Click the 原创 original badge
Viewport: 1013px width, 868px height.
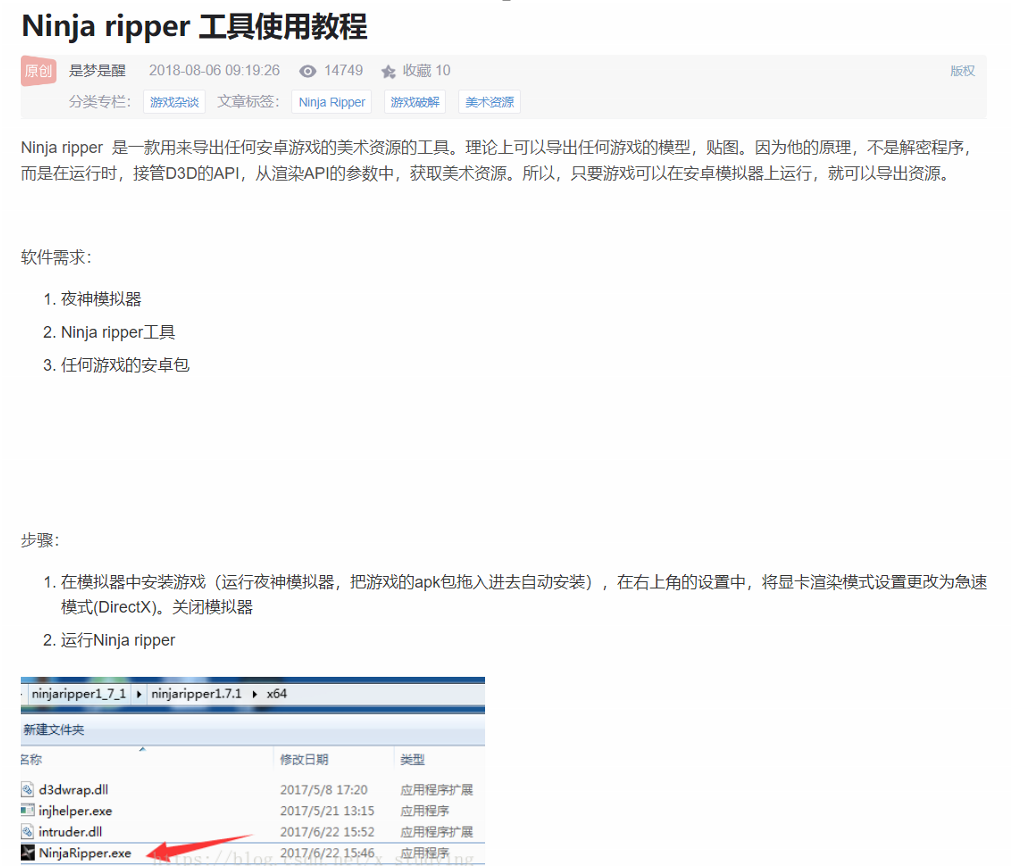(39, 70)
